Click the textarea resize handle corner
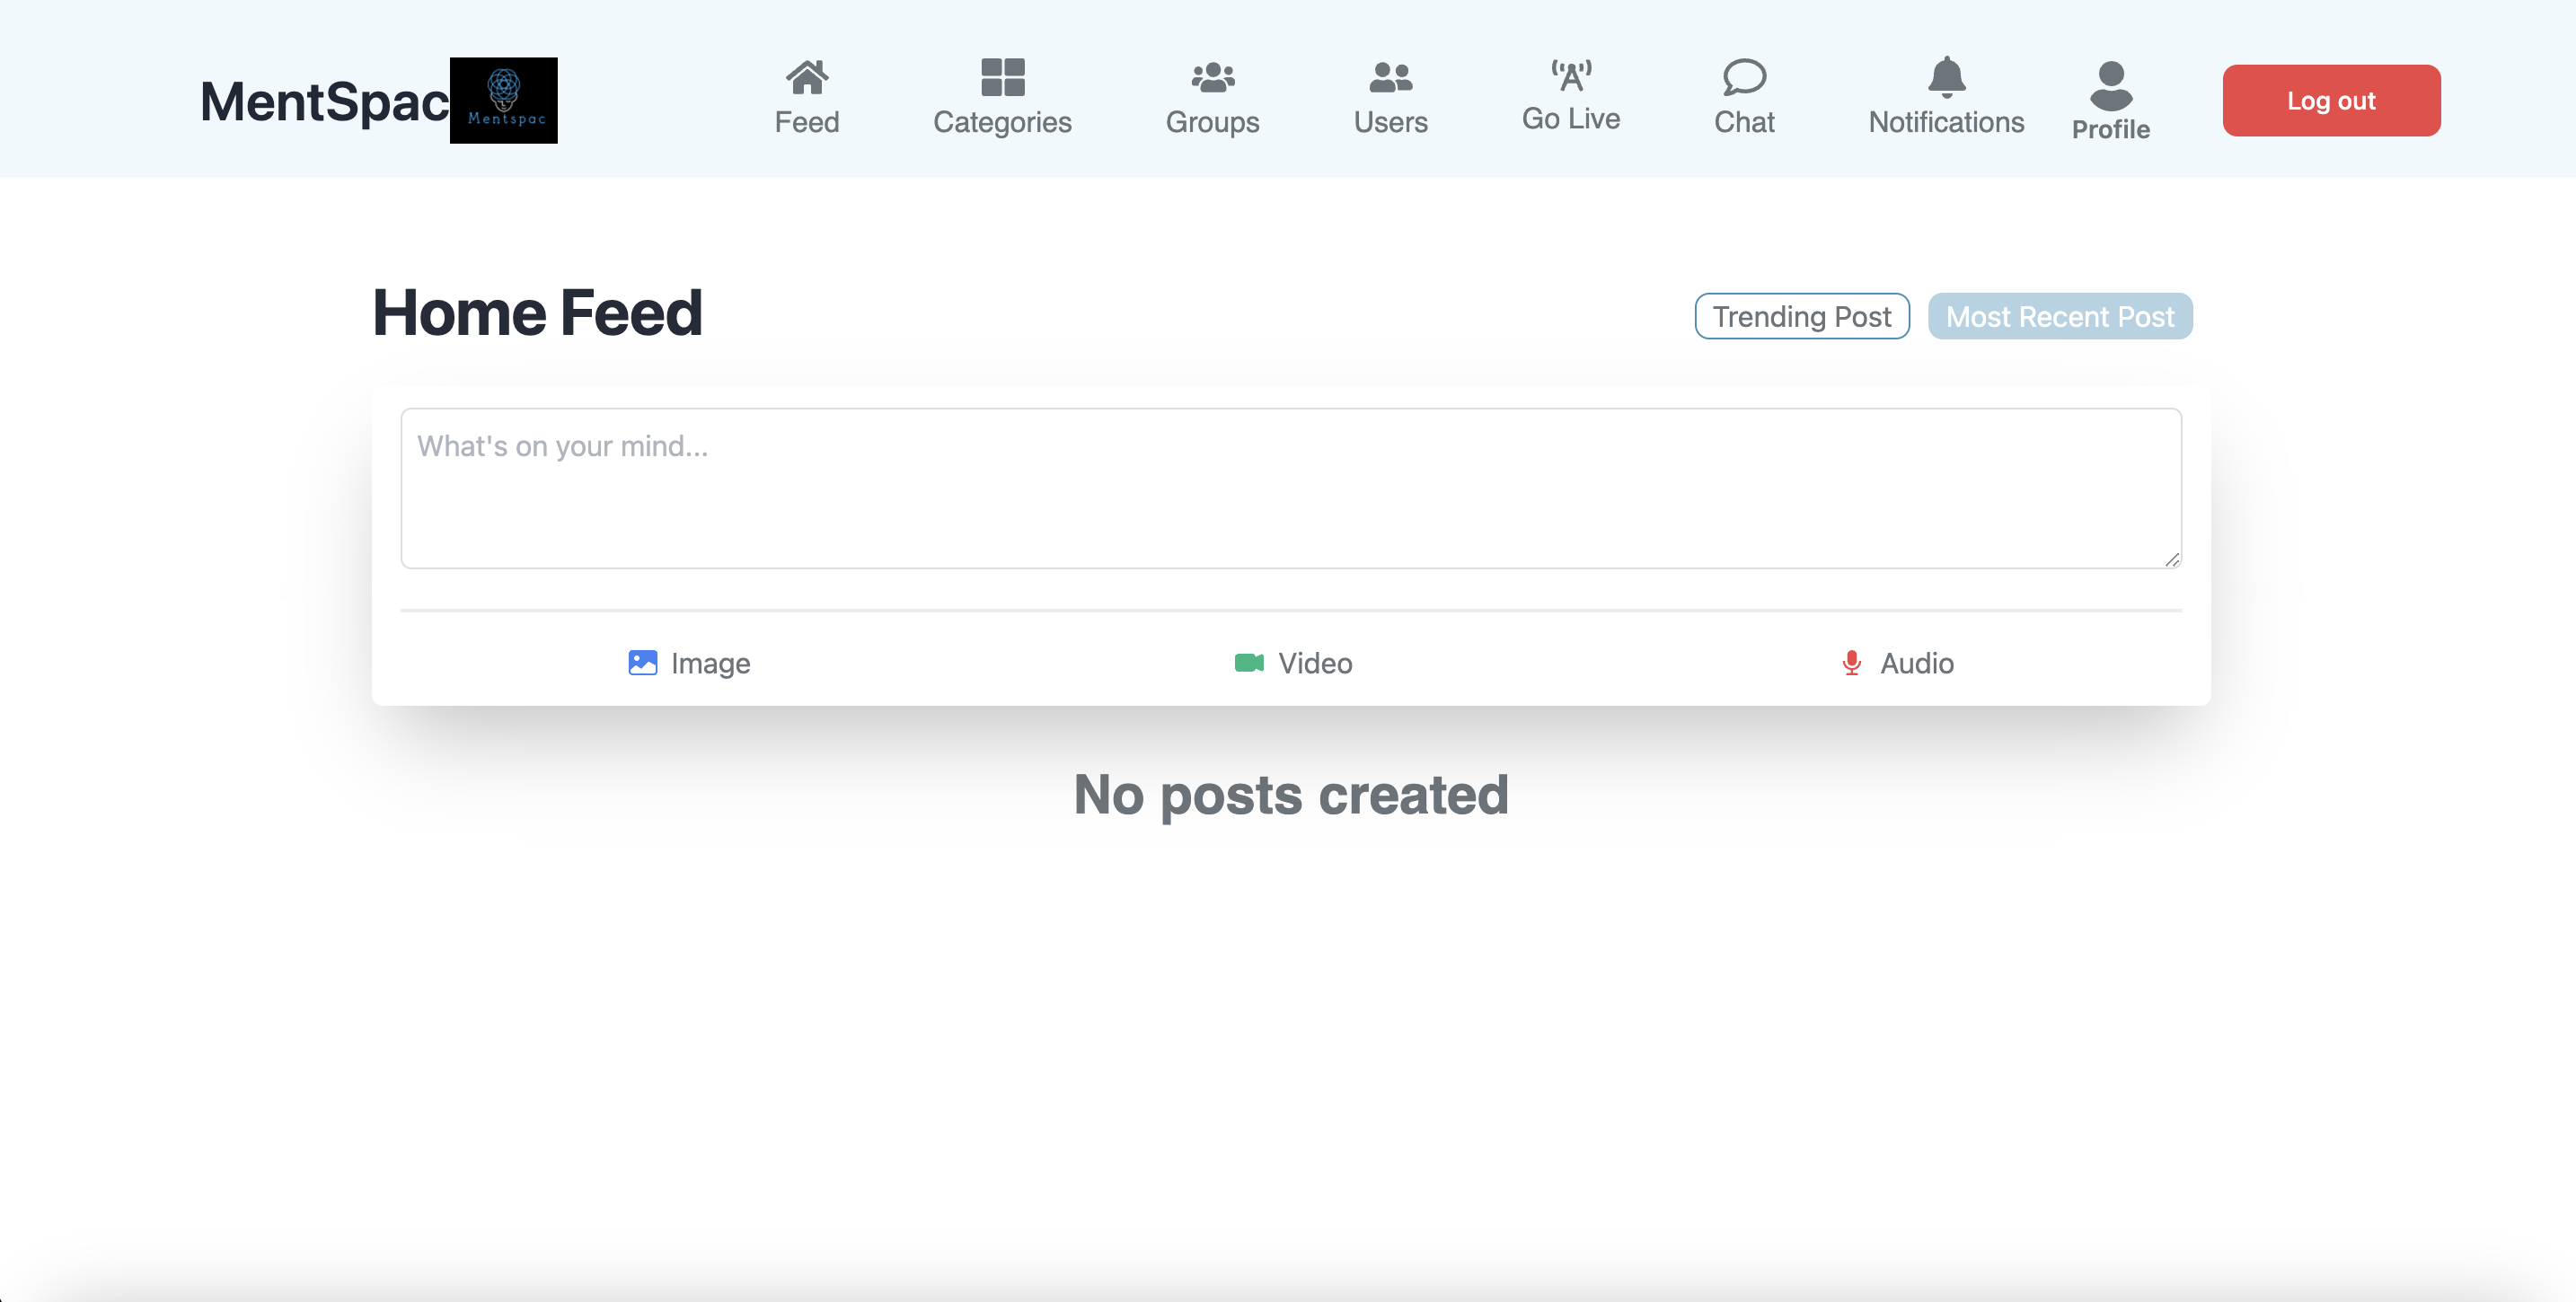Image resolution: width=2576 pixels, height=1302 pixels. click(2171, 559)
